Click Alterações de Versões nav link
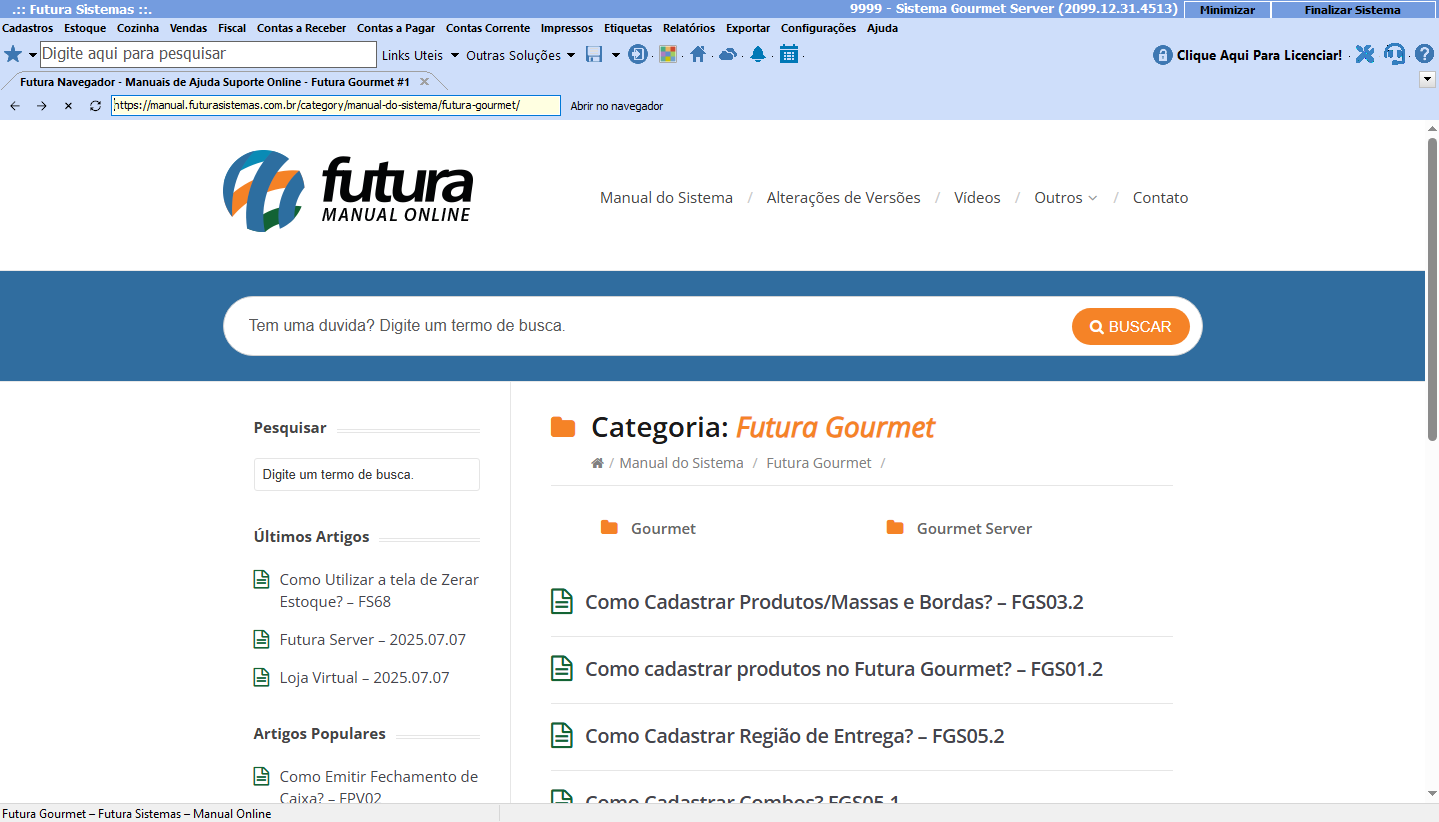The height and width of the screenshot is (822, 1439). [843, 198]
